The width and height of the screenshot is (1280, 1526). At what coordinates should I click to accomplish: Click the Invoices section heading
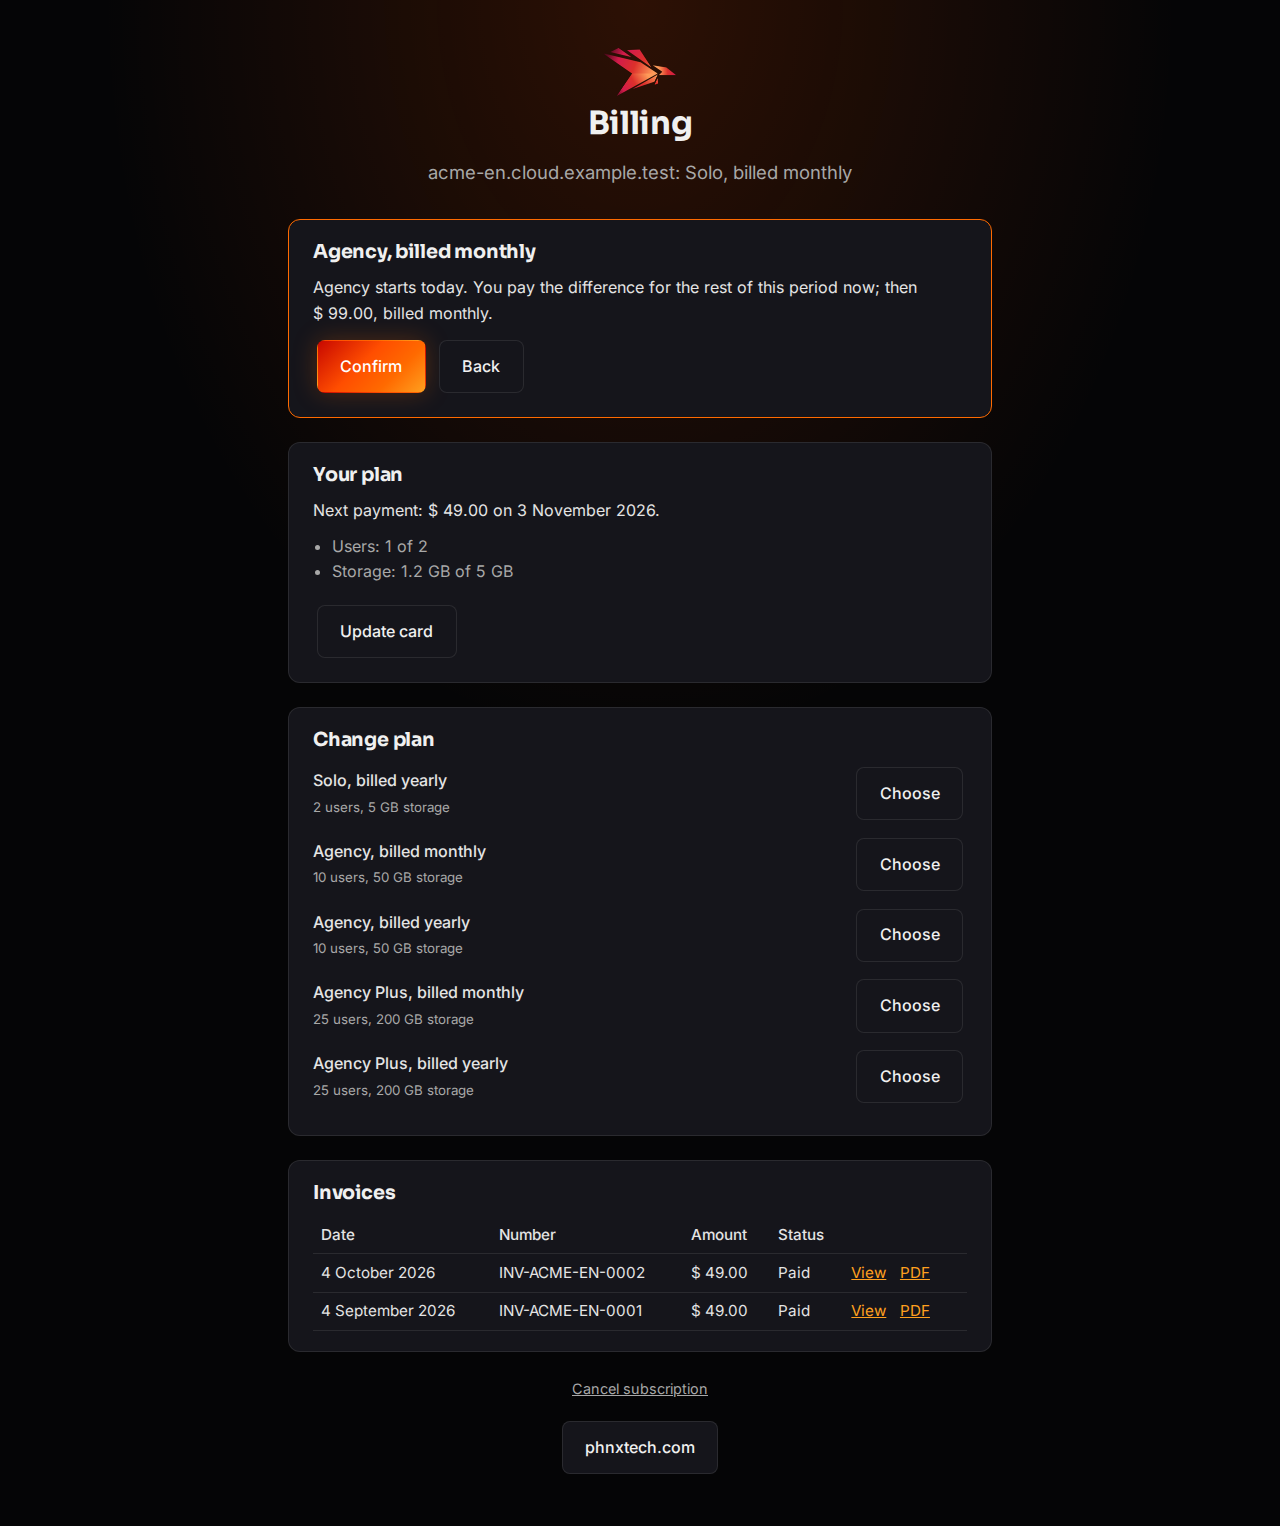pos(354,1192)
